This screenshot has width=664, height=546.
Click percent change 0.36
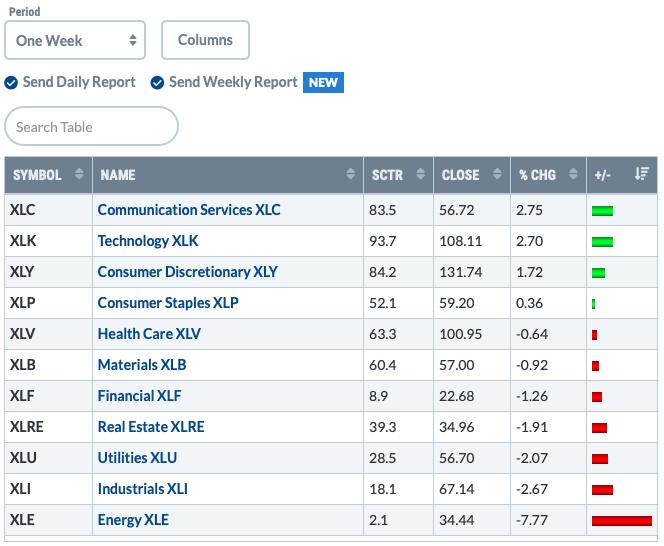coord(529,303)
